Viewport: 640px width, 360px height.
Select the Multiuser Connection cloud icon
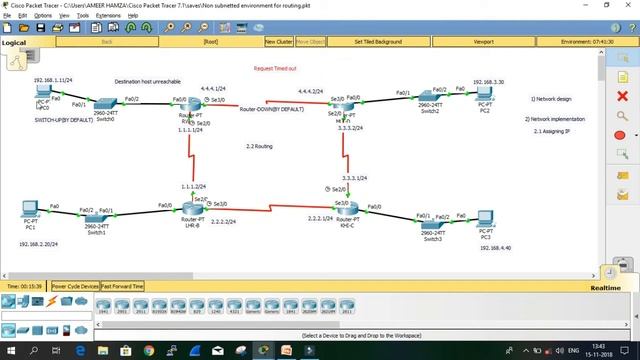coord(81,302)
